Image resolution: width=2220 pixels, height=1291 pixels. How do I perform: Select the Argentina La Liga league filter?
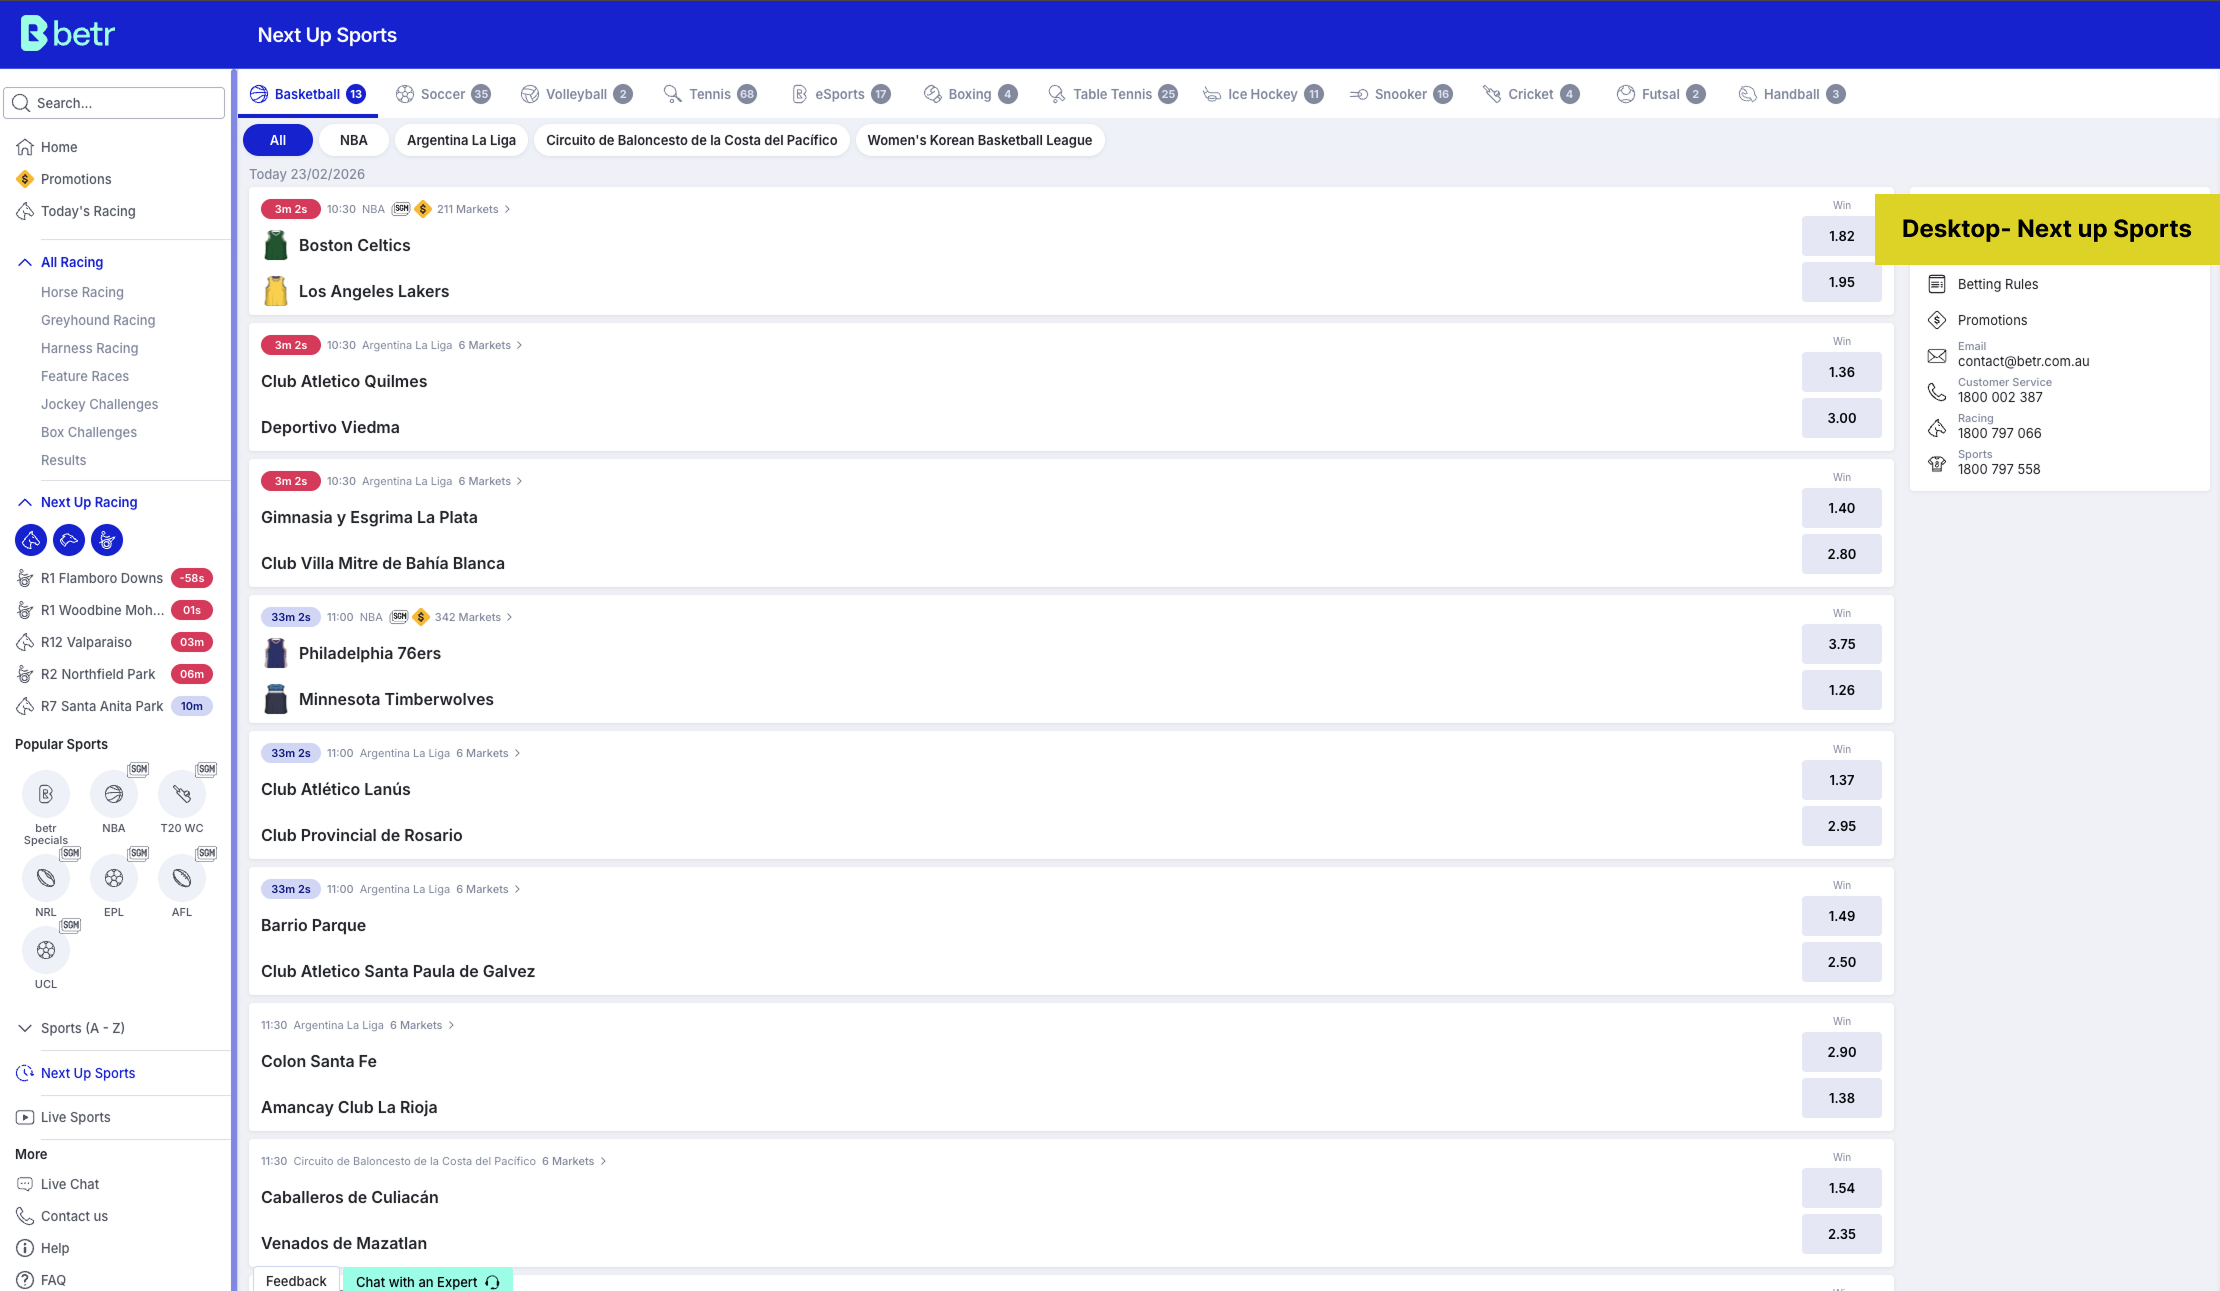click(x=461, y=140)
